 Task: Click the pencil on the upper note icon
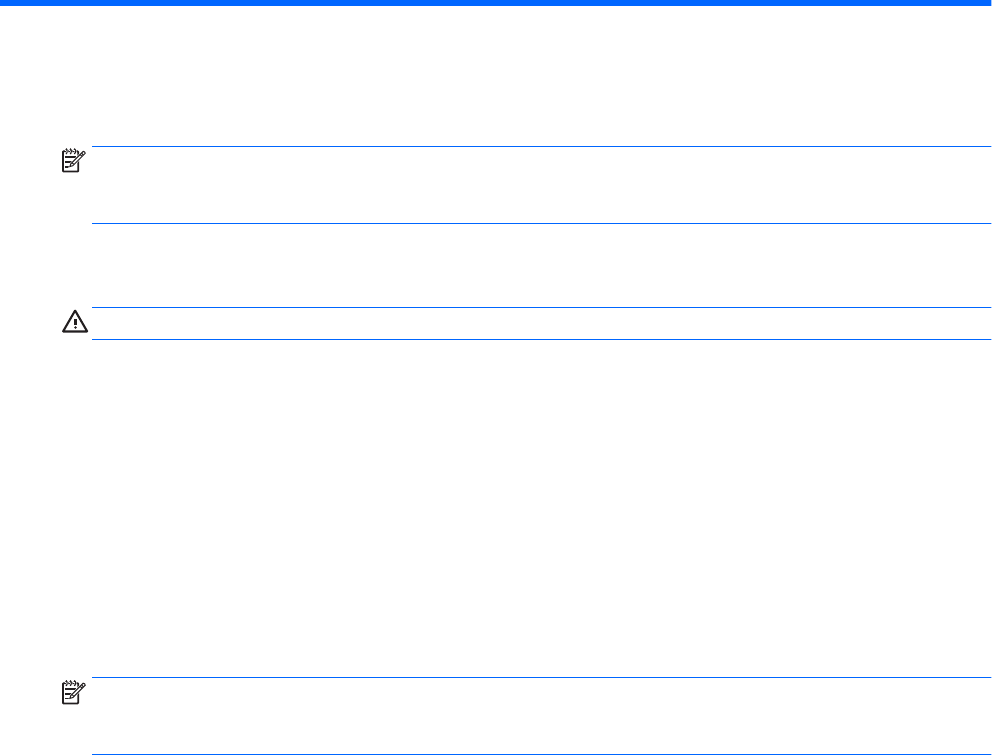pyautogui.click(x=81, y=157)
